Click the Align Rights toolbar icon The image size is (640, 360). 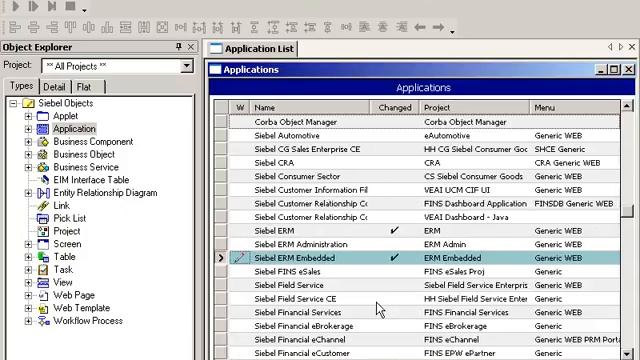(x=52, y=27)
